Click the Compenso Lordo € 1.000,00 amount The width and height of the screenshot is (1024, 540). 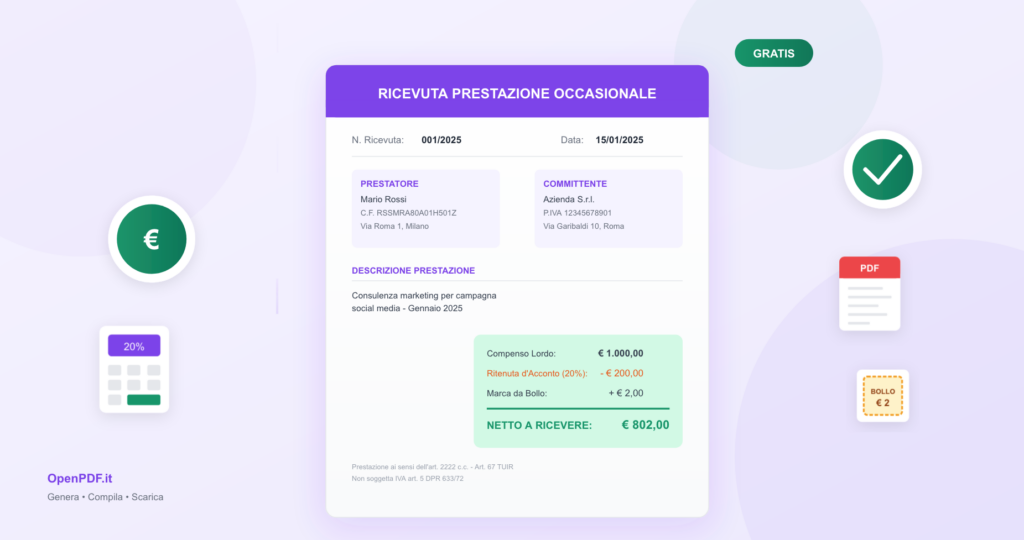point(620,353)
